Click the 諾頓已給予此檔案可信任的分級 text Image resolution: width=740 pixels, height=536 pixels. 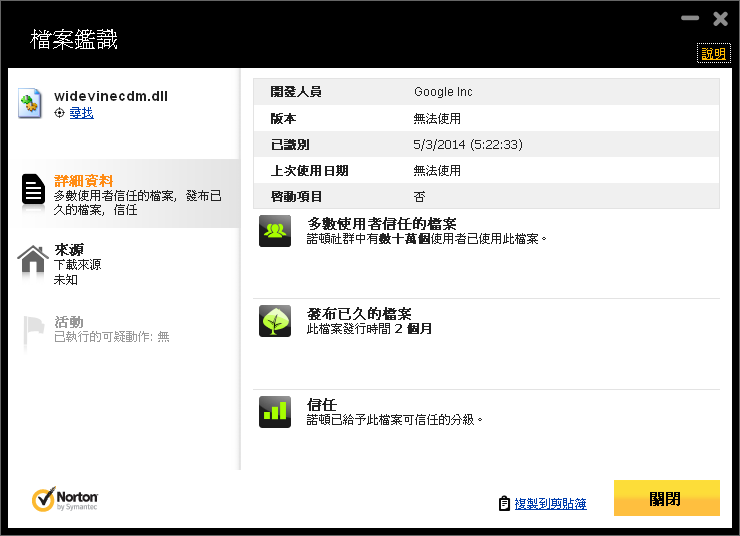coord(395,419)
